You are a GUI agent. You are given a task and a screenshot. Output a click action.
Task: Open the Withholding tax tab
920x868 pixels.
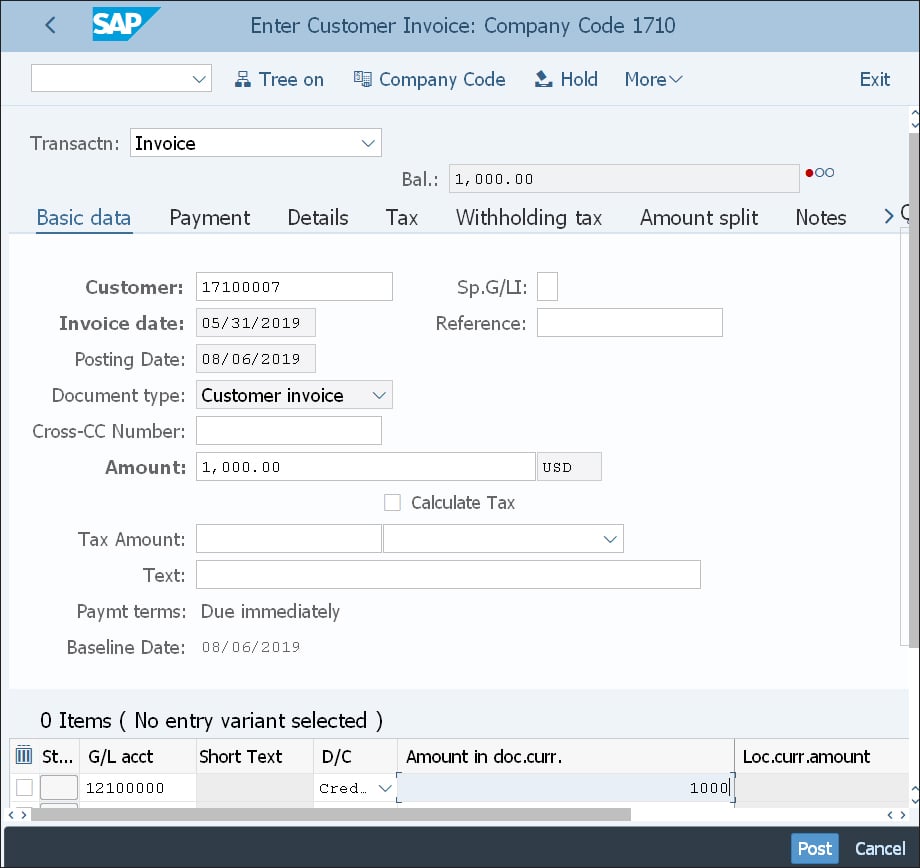529,218
